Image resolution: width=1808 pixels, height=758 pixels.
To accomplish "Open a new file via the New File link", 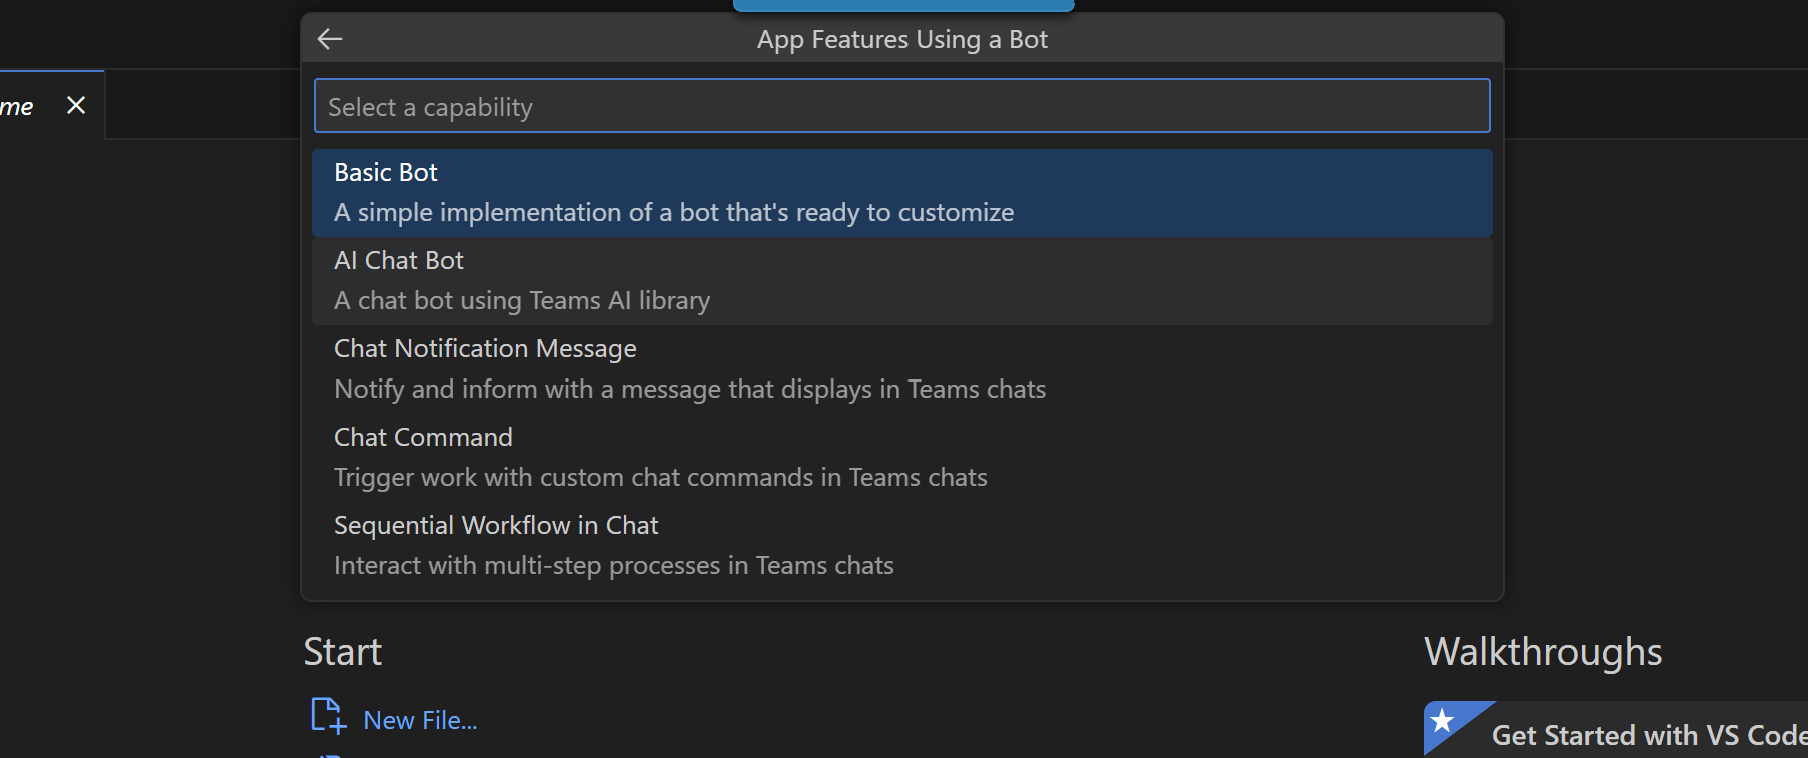I will click(x=420, y=719).
